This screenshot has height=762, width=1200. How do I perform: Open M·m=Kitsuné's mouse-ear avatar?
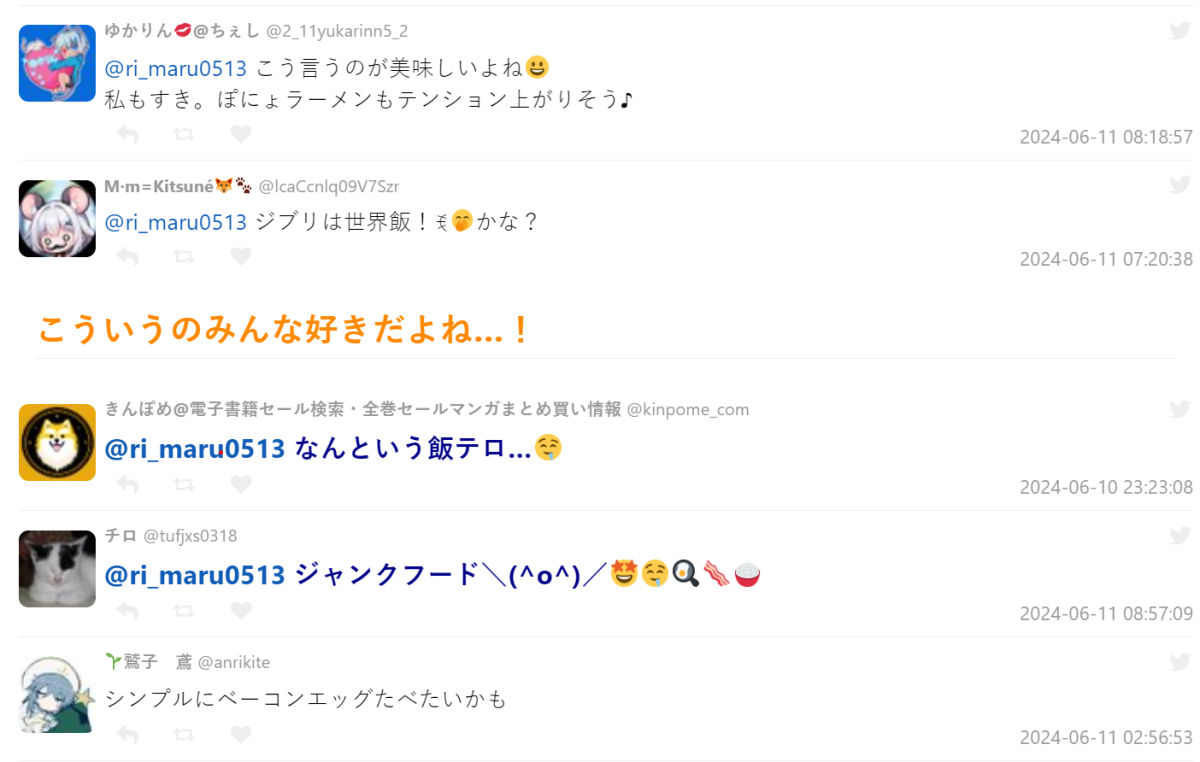tap(57, 218)
